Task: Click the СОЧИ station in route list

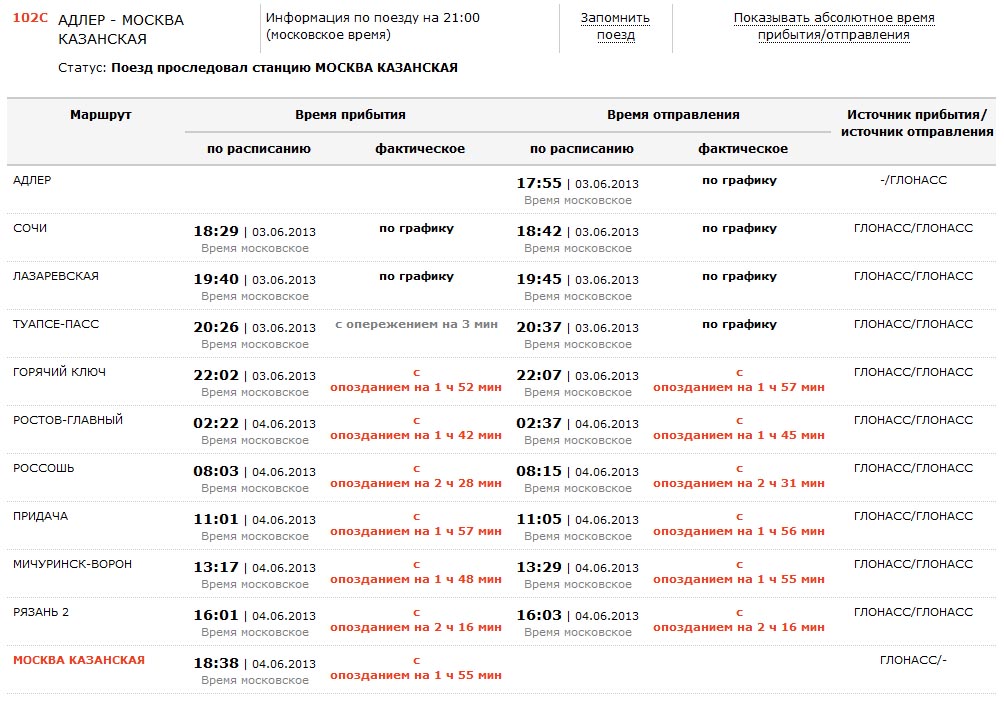Action: pyautogui.click(x=30, y=228)
